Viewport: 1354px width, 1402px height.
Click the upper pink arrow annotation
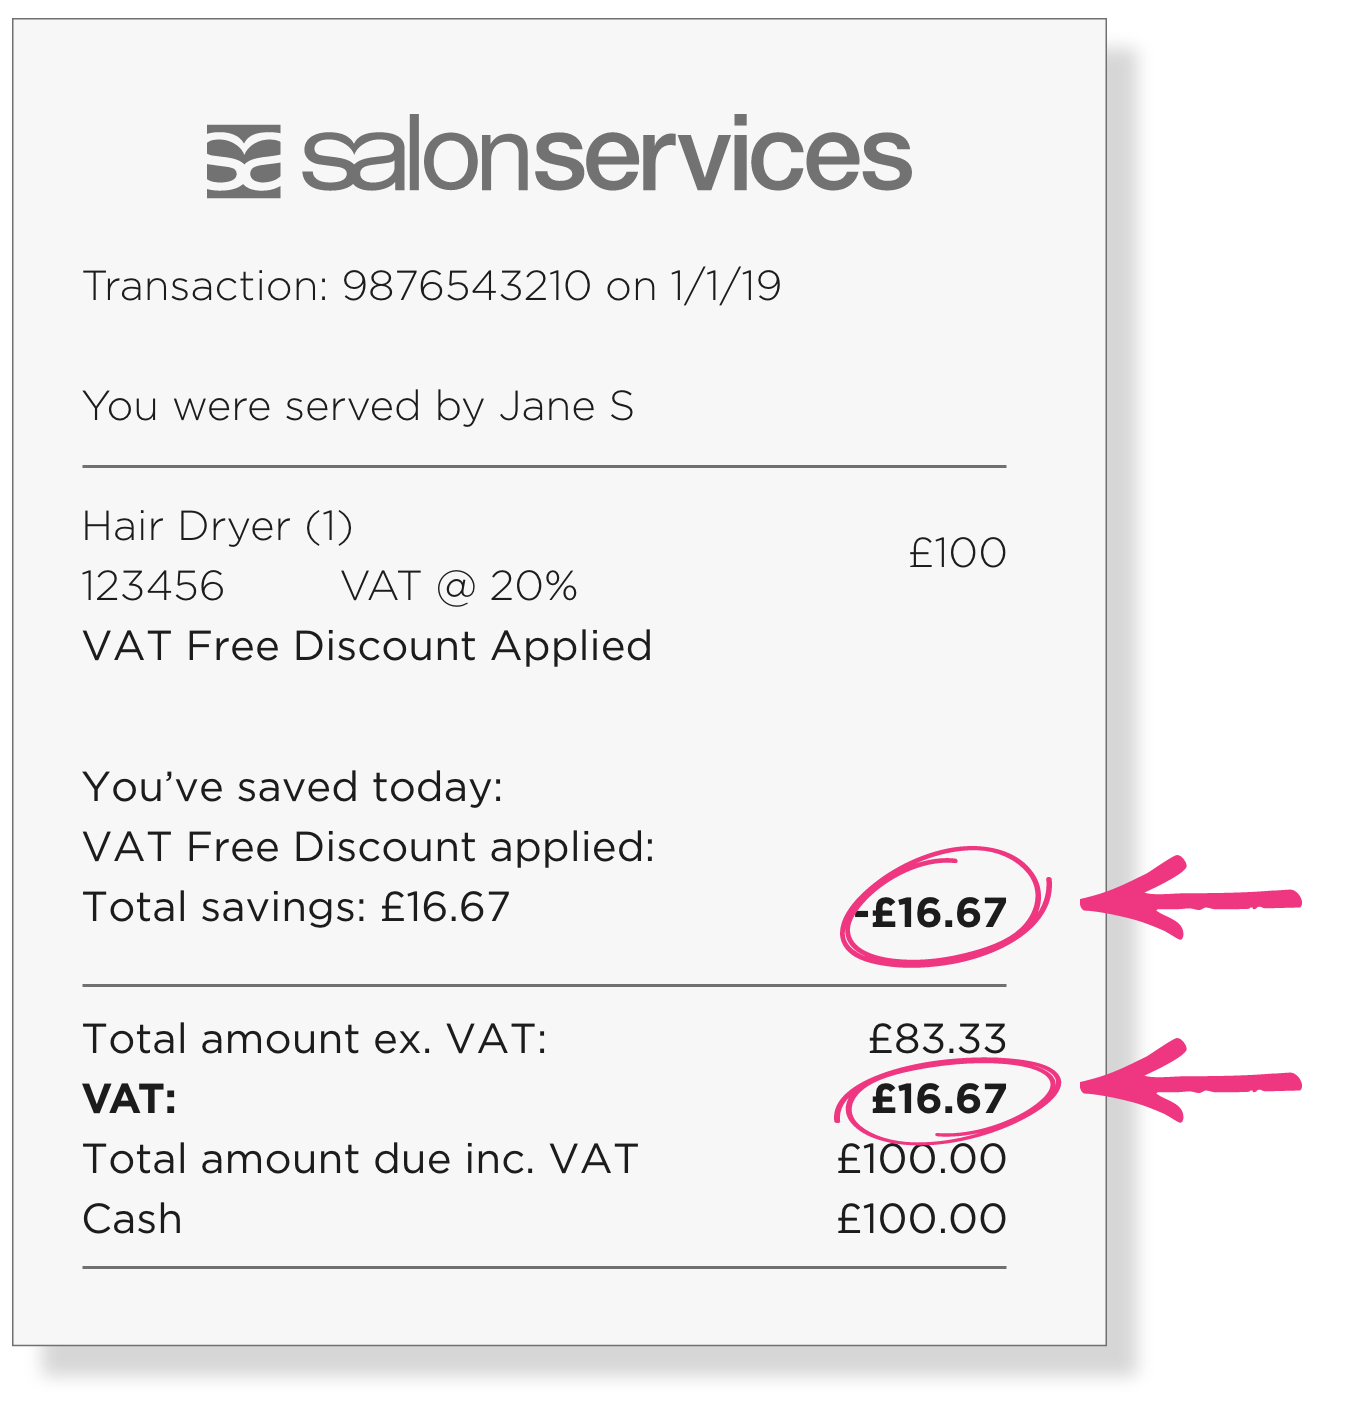pyautogui.click(x=1188, y=898)
